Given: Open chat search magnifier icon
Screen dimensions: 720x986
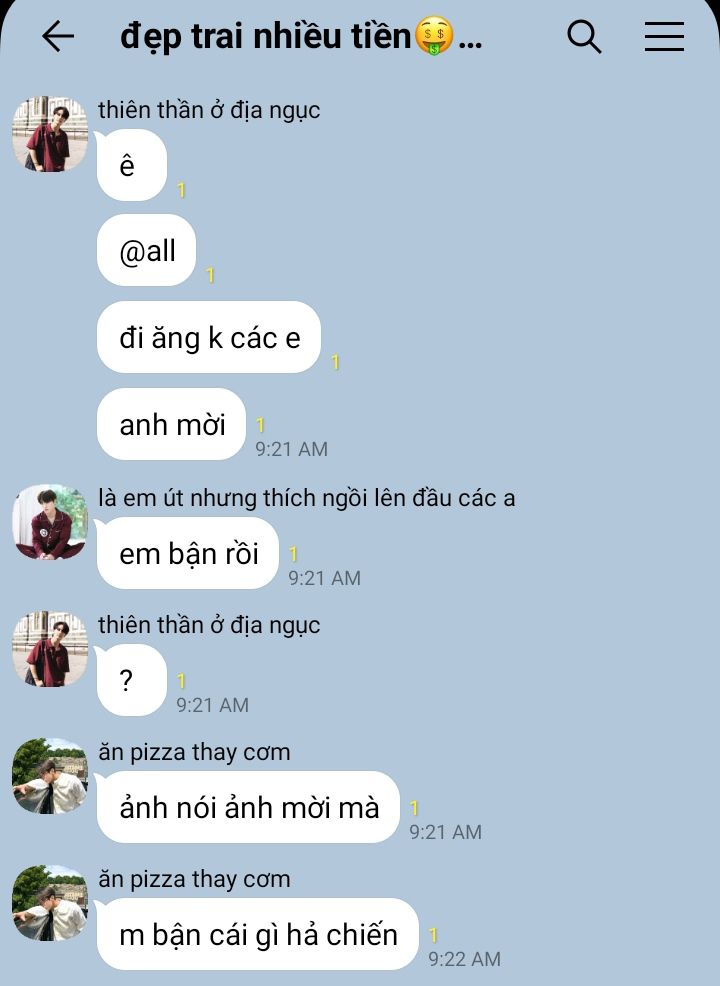Looking at the screenshot, I should click(584, 36).
